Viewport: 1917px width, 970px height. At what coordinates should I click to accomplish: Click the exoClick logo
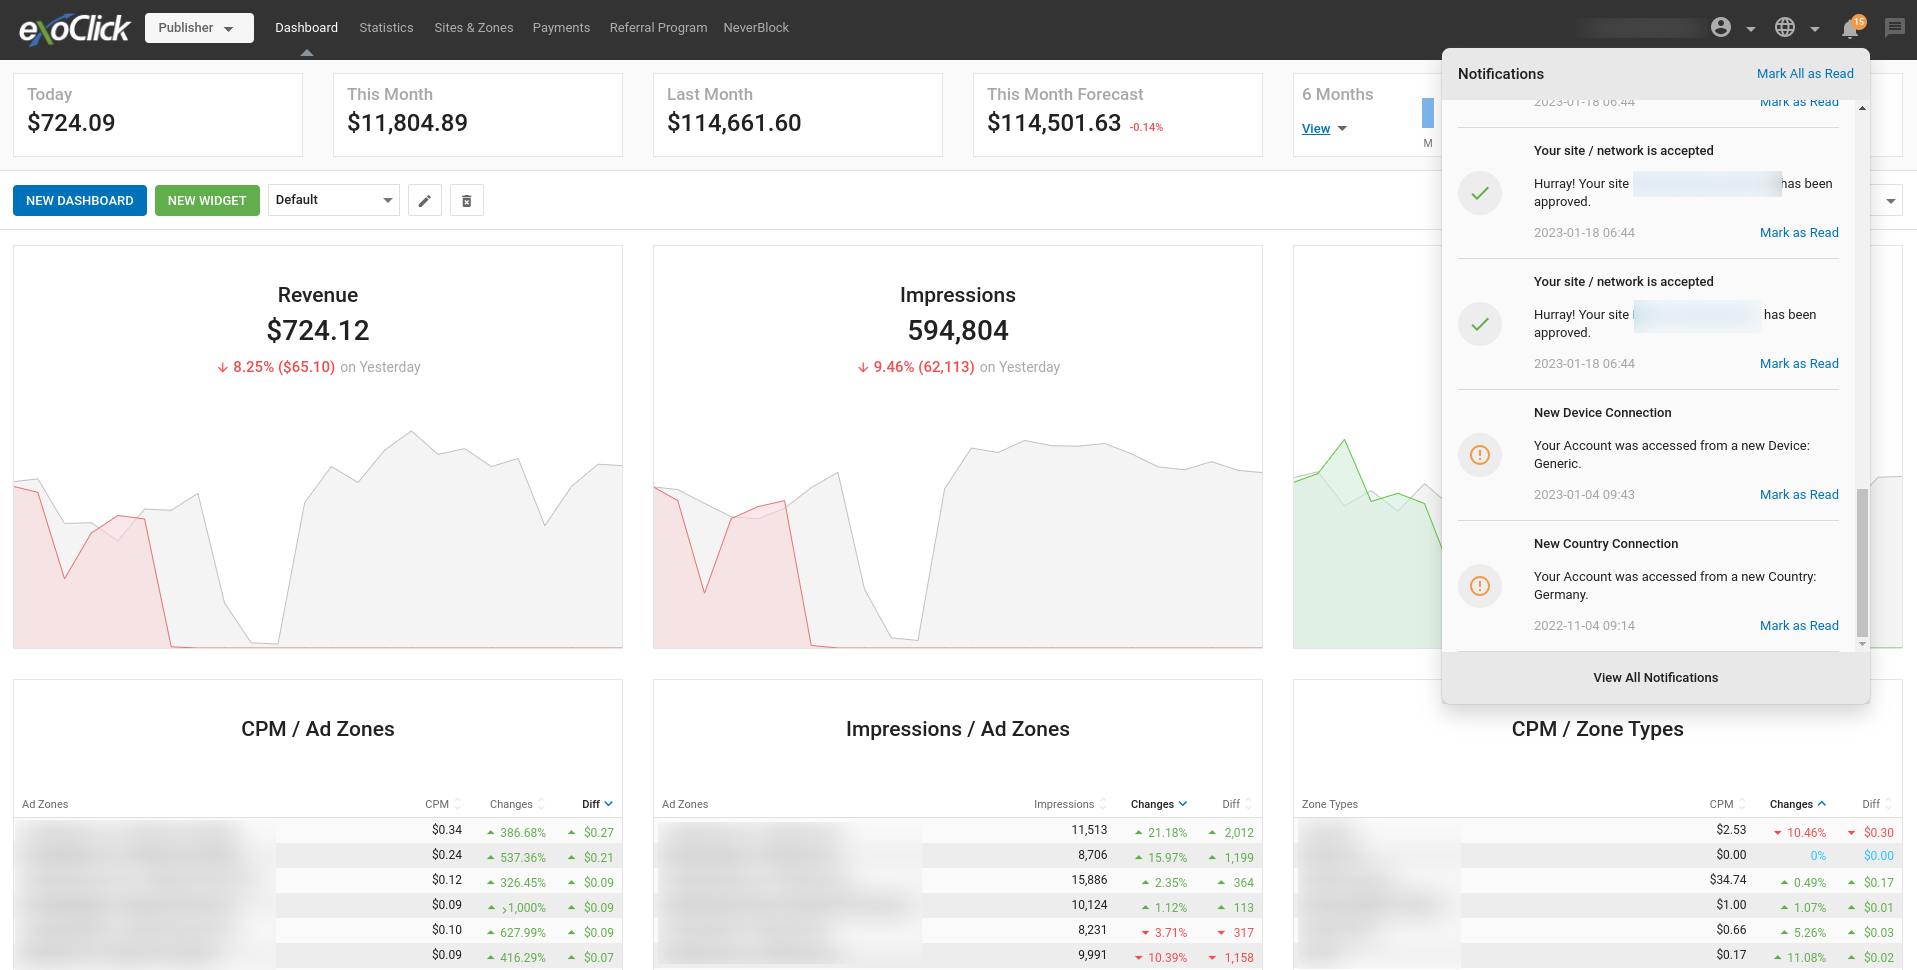75,29
